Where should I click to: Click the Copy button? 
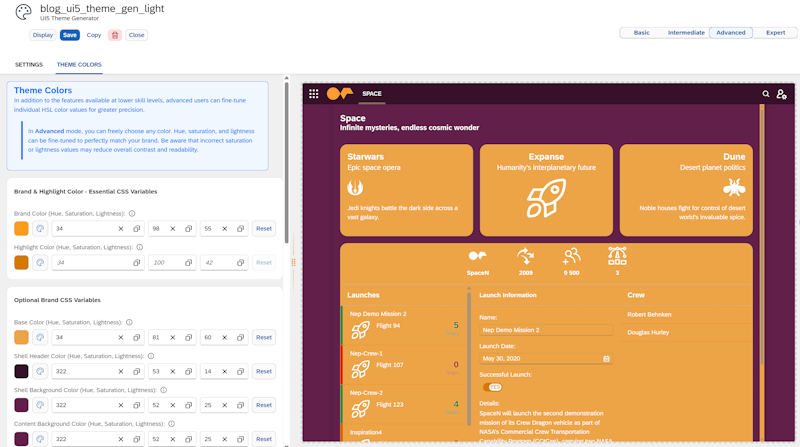pos(94,35)
